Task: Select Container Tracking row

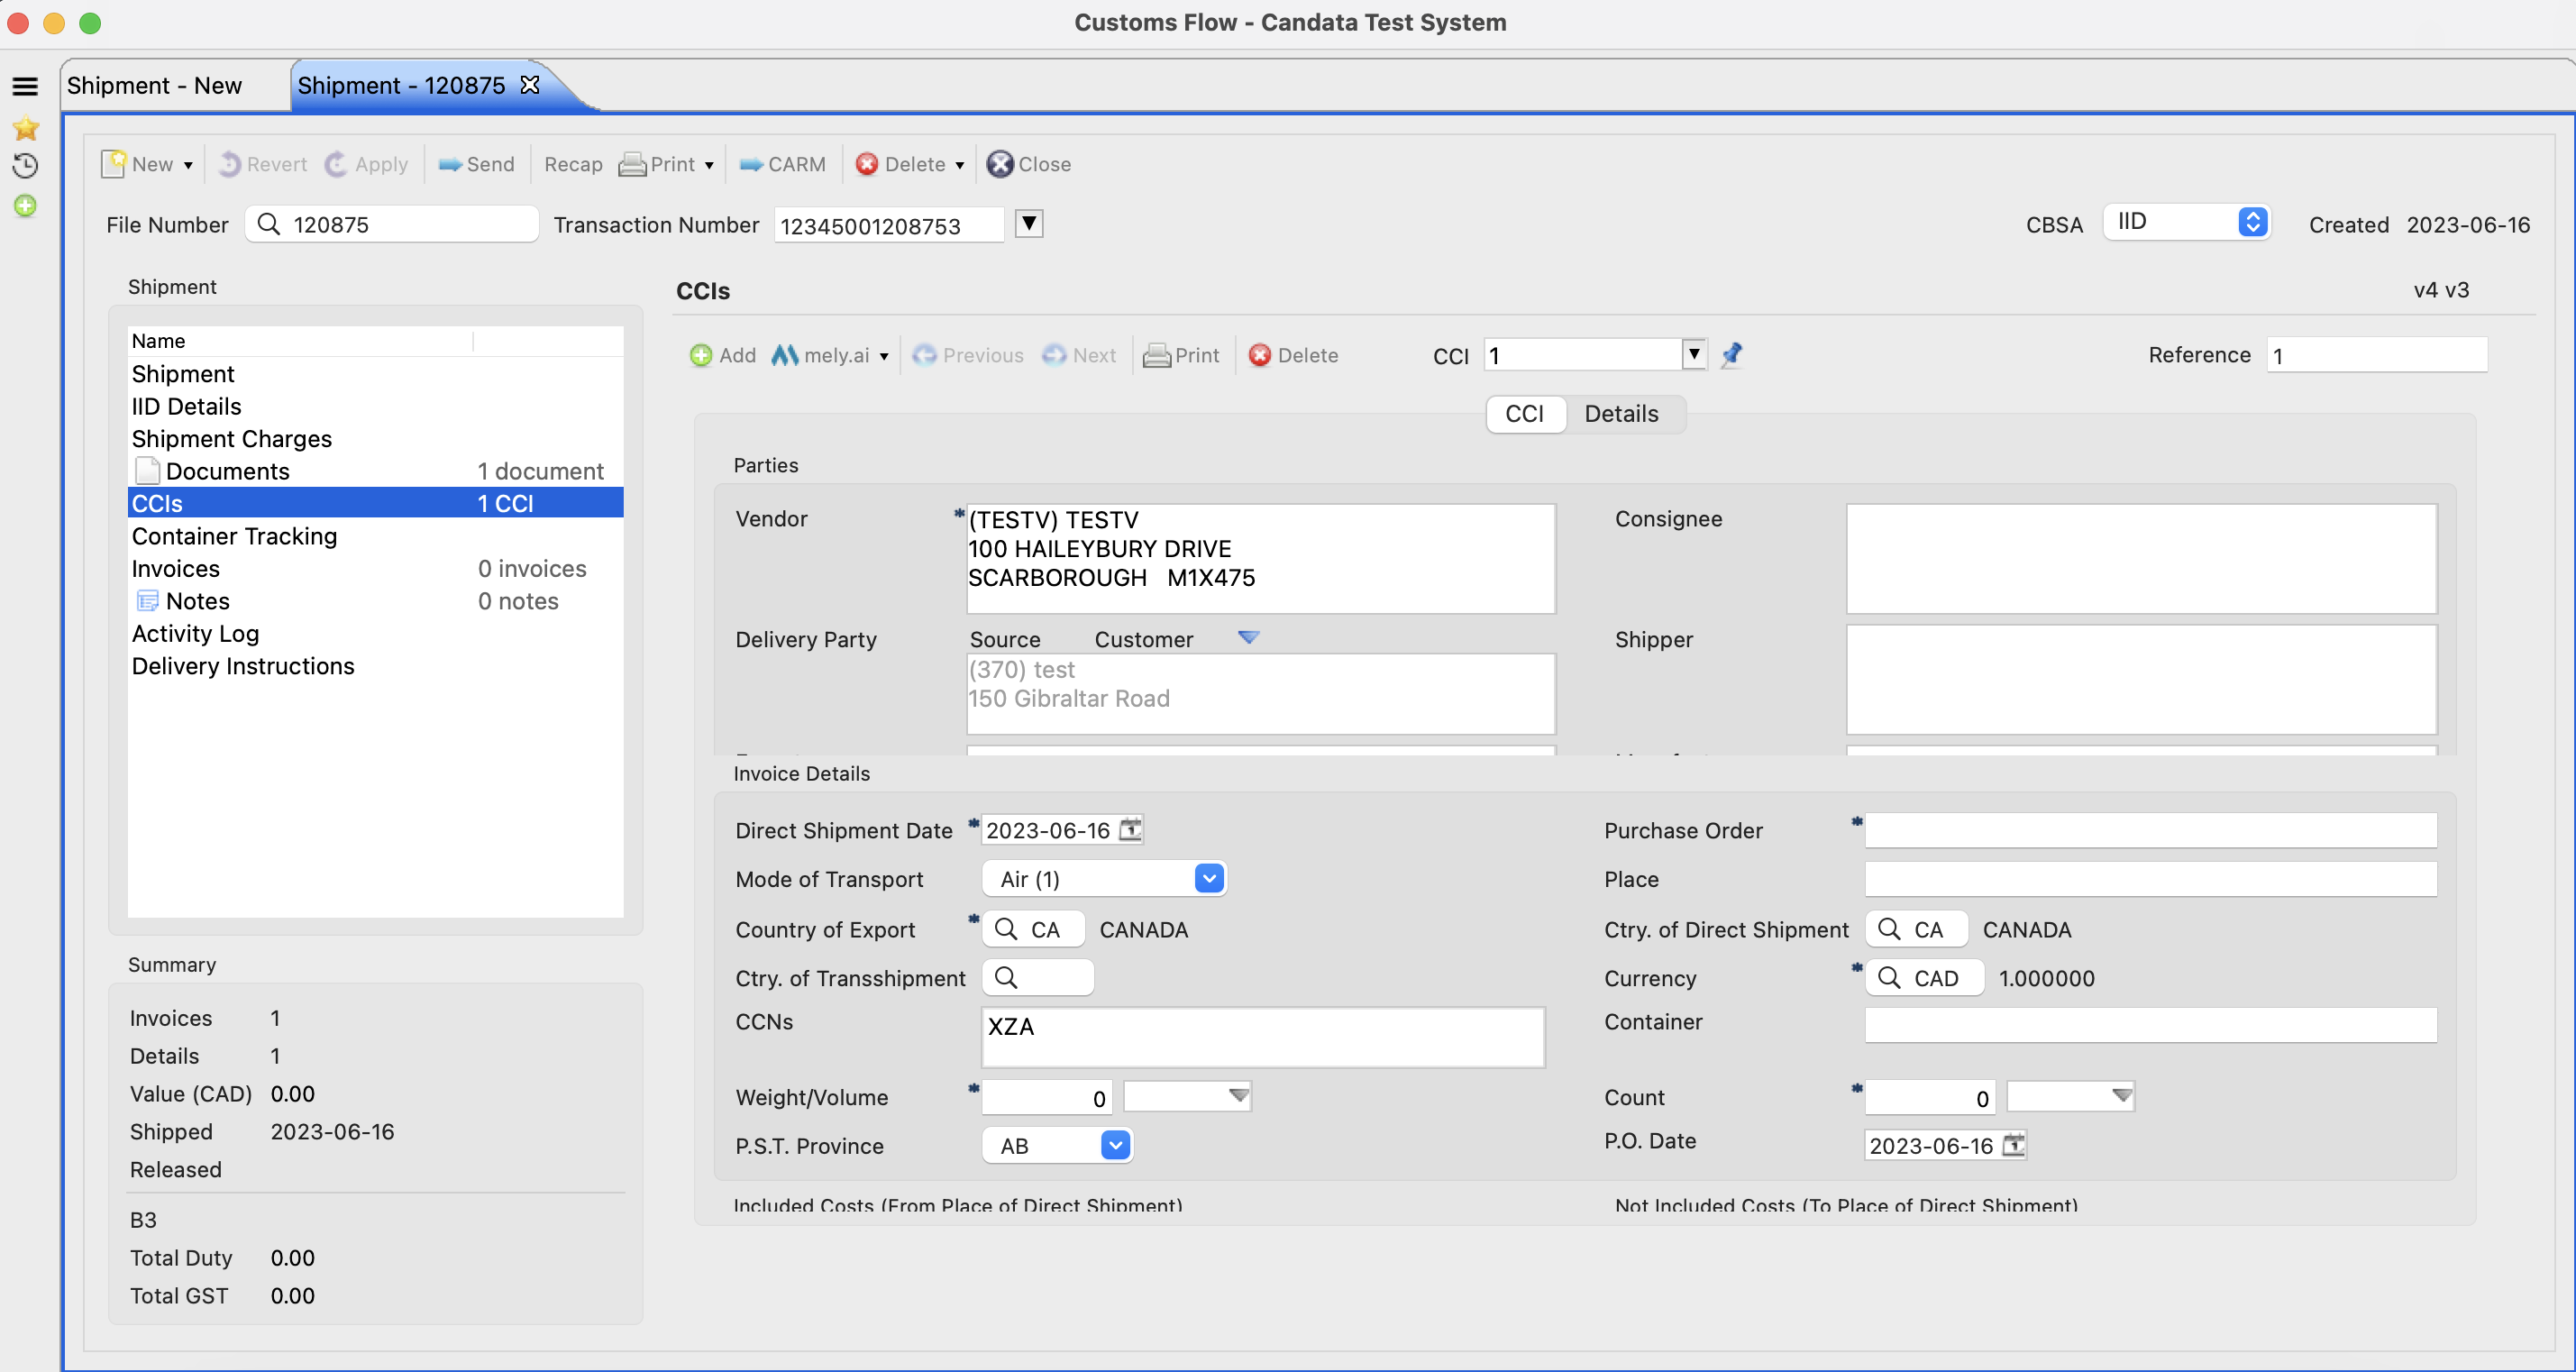Action: point(375,536)
